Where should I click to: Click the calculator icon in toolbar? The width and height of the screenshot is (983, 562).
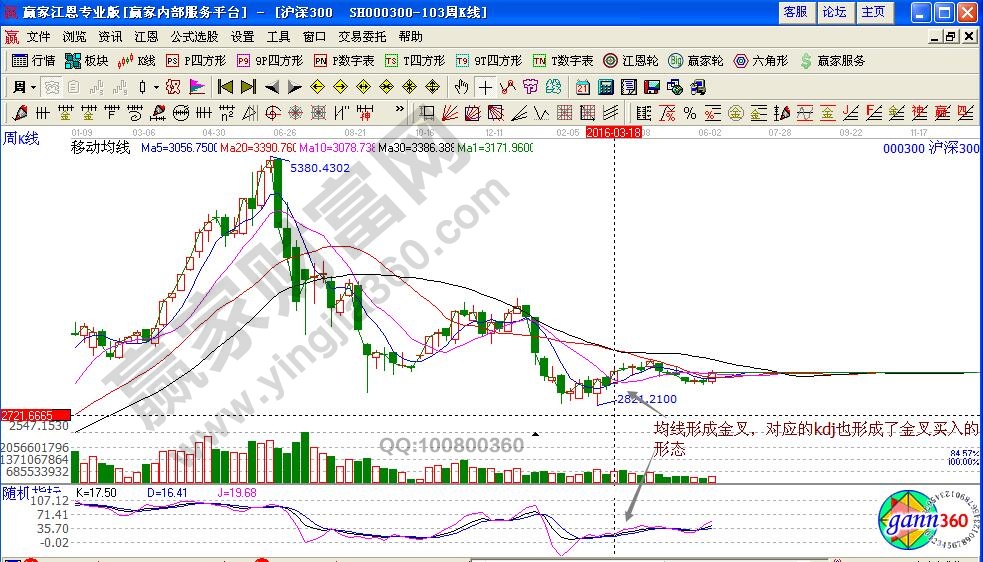(605, 87)
